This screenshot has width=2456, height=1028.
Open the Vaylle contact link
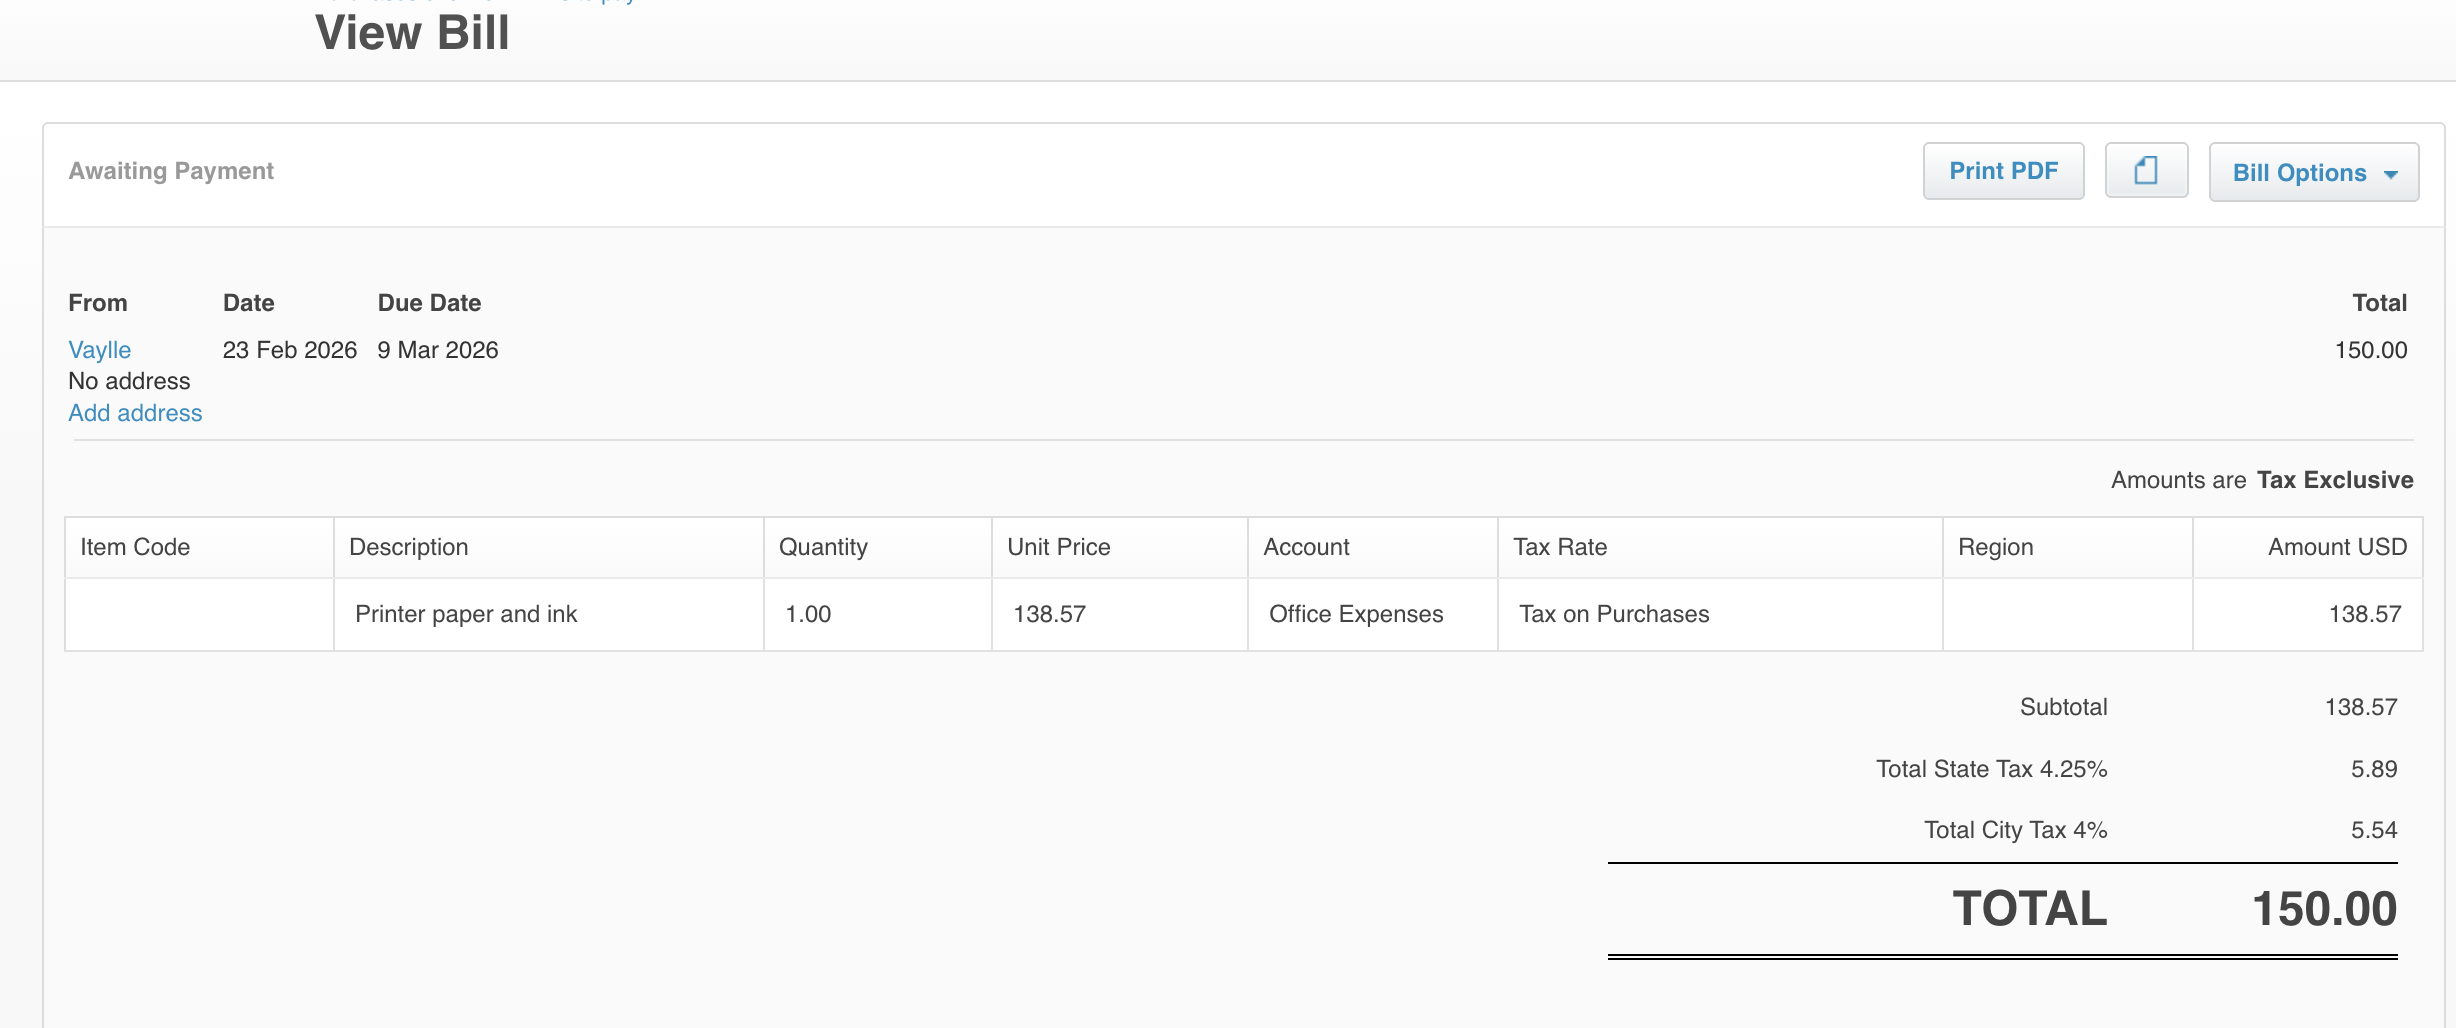[99, 350]
